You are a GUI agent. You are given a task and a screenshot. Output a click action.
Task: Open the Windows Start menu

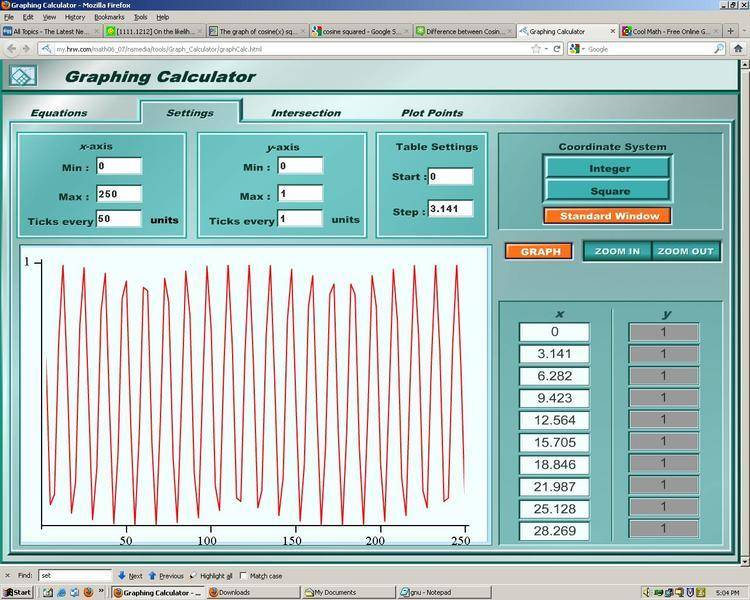tap(17, 592)
